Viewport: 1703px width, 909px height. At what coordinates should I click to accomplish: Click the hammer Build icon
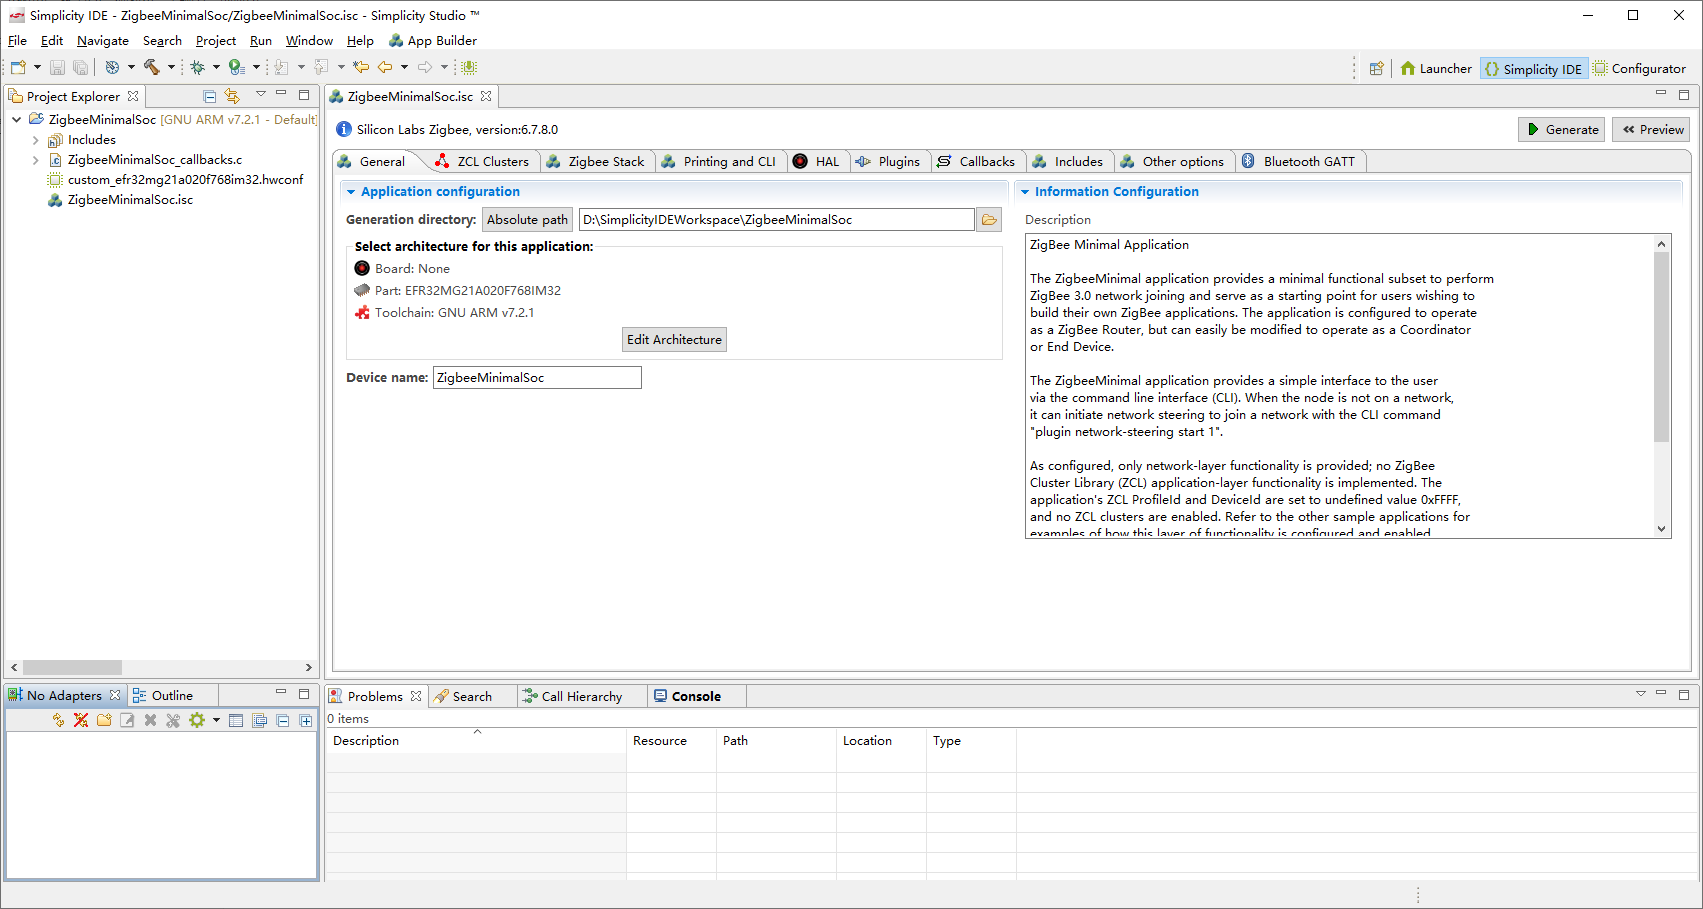[x=152, y=67]
